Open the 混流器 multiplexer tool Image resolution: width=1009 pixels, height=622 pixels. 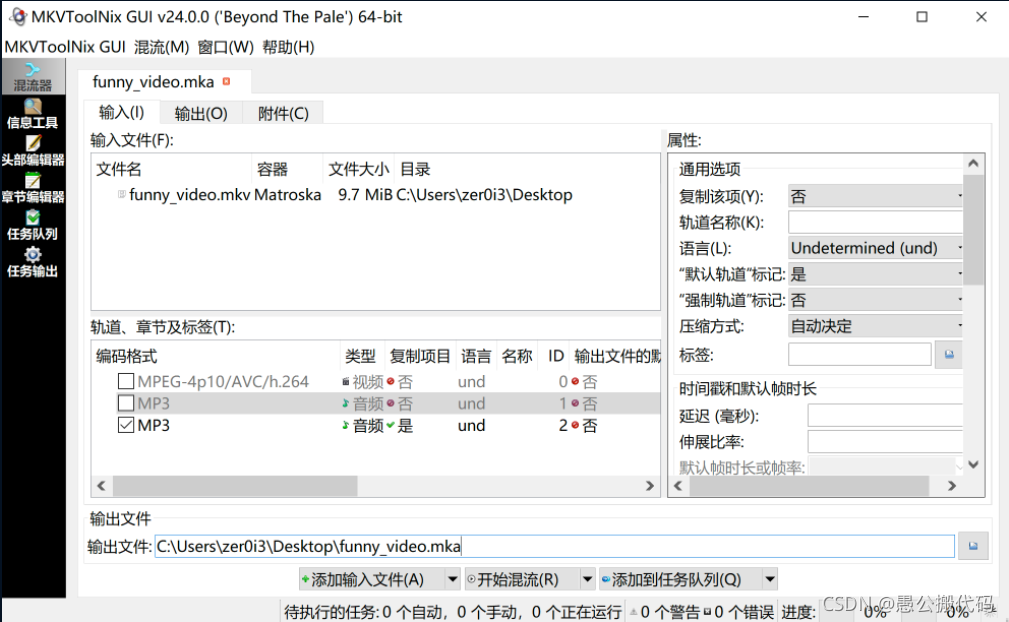coord(32,77)
